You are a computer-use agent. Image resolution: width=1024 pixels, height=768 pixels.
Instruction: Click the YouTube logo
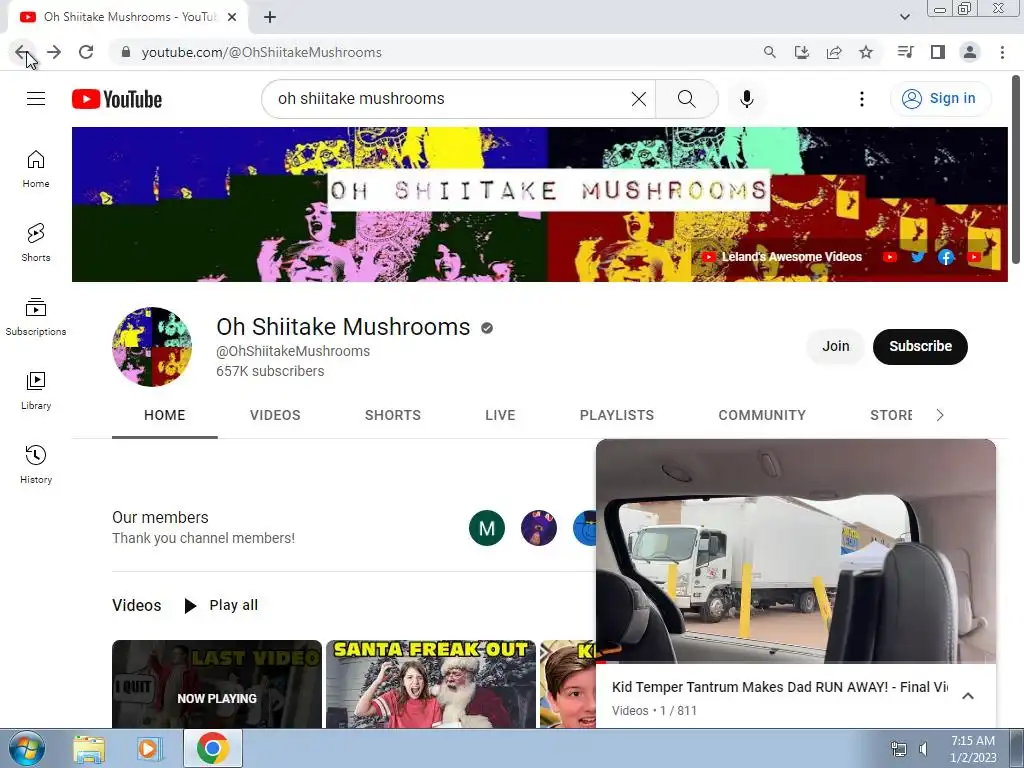(117, 99)
